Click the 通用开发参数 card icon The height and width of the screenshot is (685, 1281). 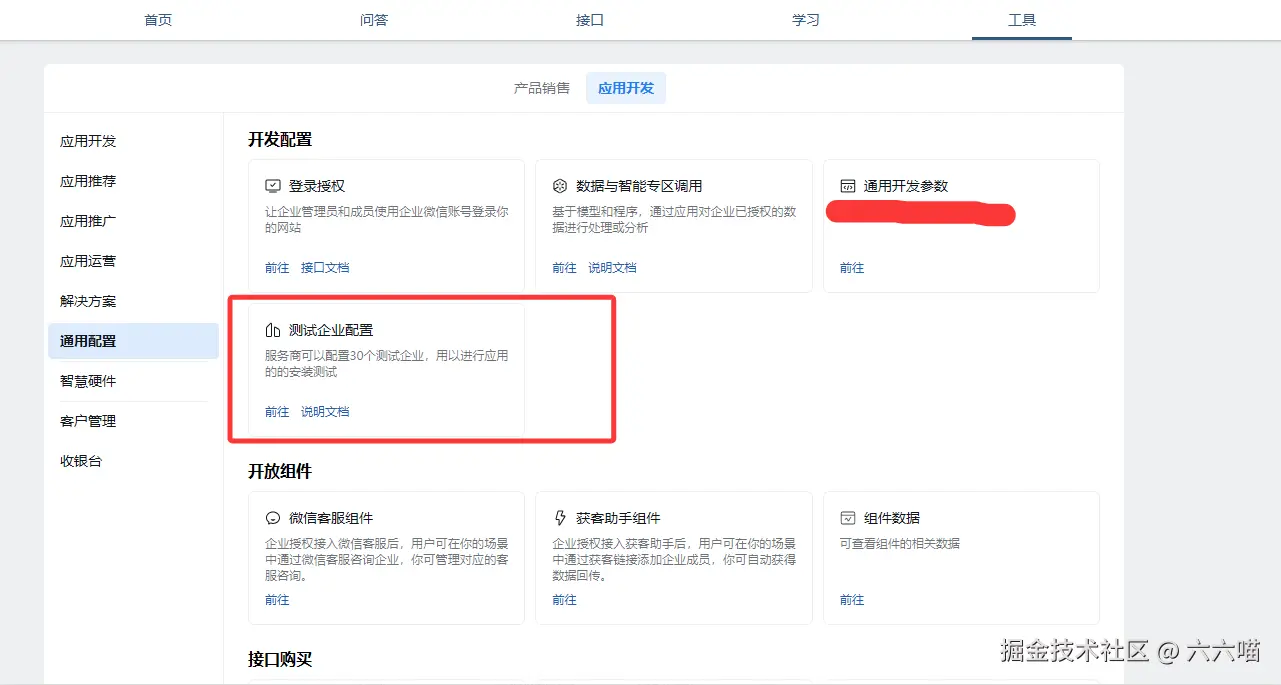click(847, 186)
